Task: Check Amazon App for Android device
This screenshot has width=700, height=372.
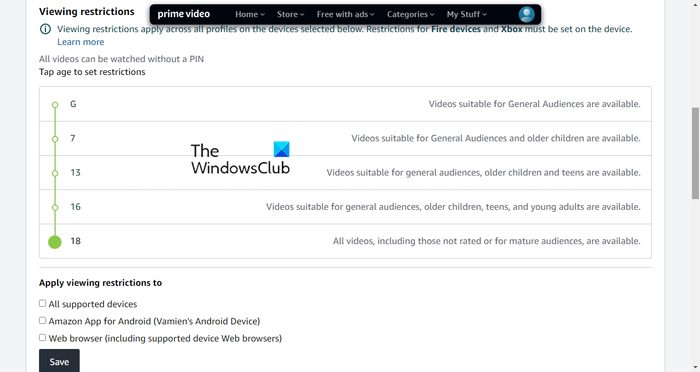Action: (42, 321)
